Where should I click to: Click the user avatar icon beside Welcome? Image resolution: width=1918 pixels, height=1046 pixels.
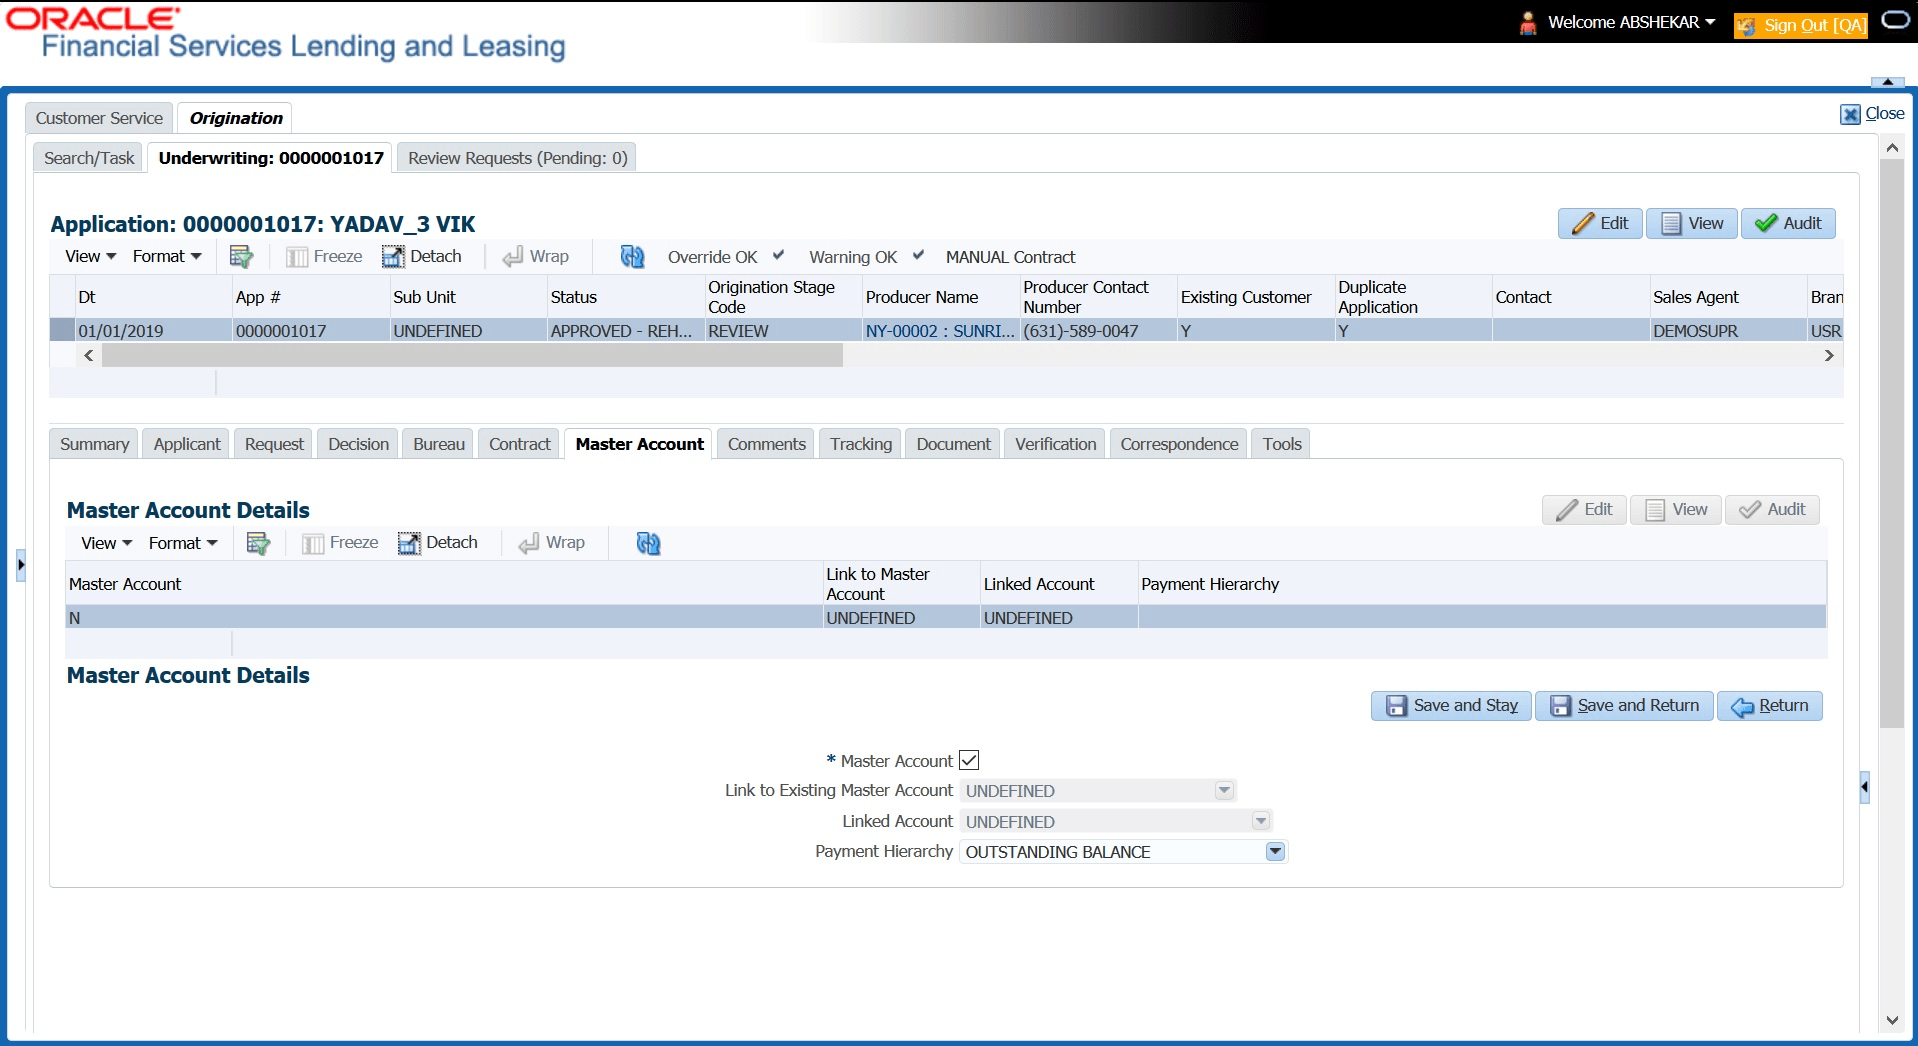click(1528, 23)
